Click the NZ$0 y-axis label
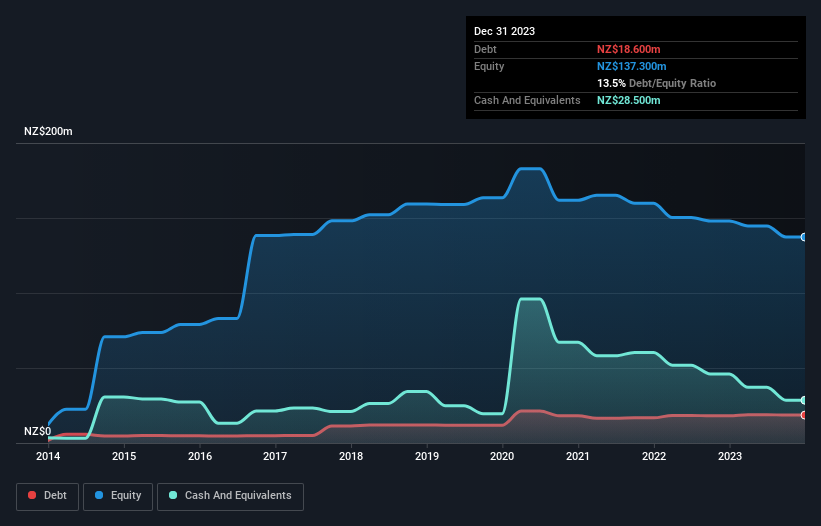The height and width of the screenshot is (526, 821). click(x=38, y=431)
